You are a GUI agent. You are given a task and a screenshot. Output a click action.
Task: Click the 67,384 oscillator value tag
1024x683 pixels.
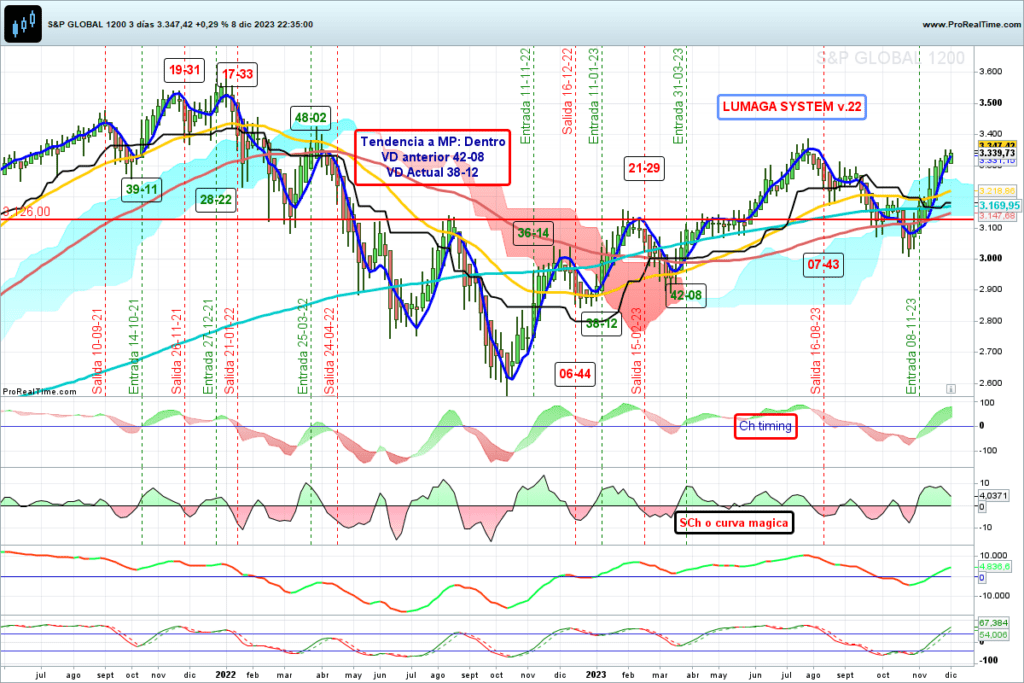tap(994, 624)
